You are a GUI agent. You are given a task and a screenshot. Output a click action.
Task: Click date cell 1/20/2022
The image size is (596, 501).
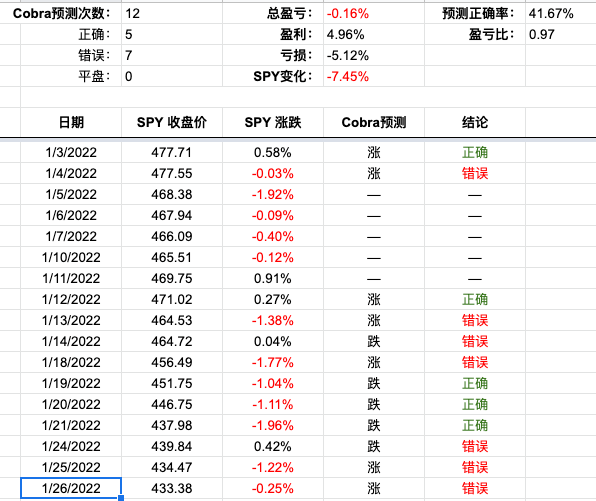pyautogui.click(x=71, y=404)
